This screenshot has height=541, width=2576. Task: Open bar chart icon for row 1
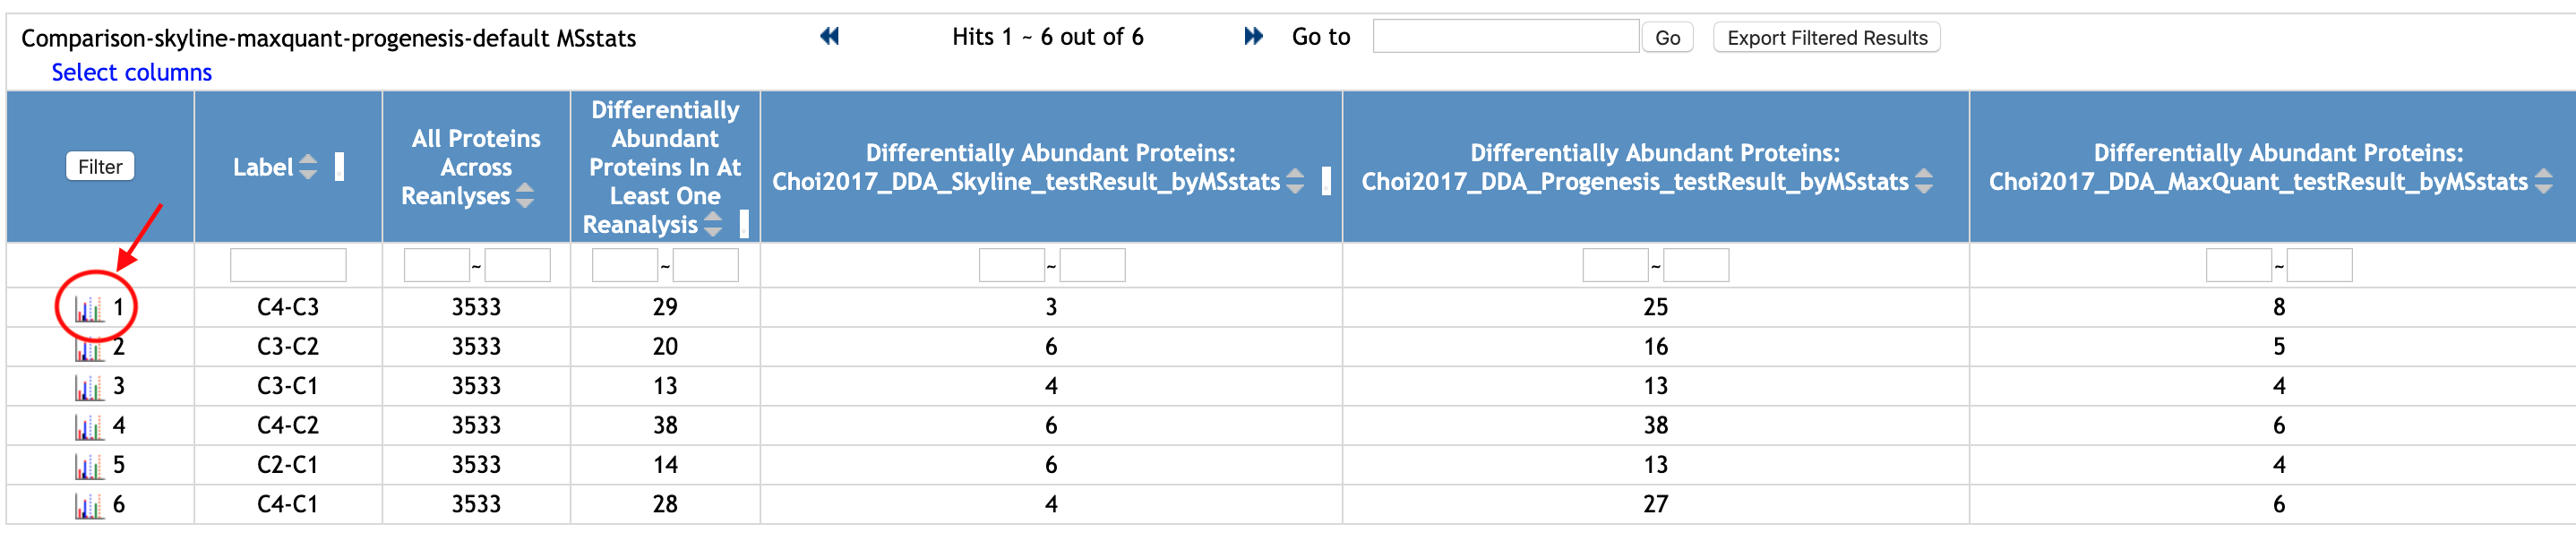pyautogui.click(x=89, y=308)
